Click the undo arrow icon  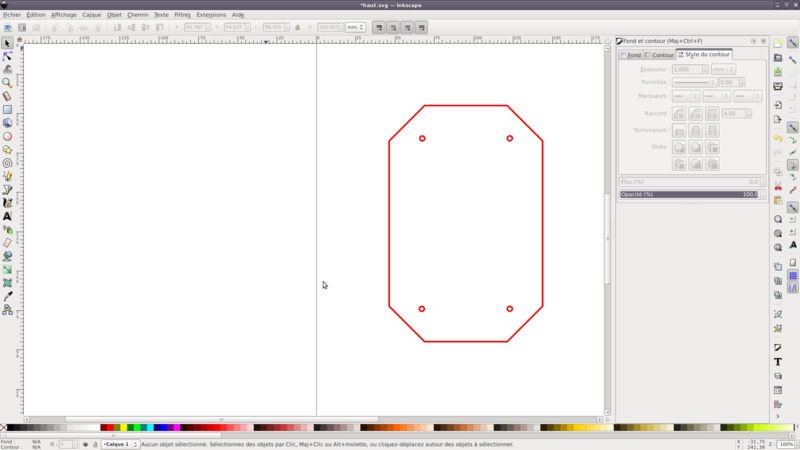[x=778, y=138]
